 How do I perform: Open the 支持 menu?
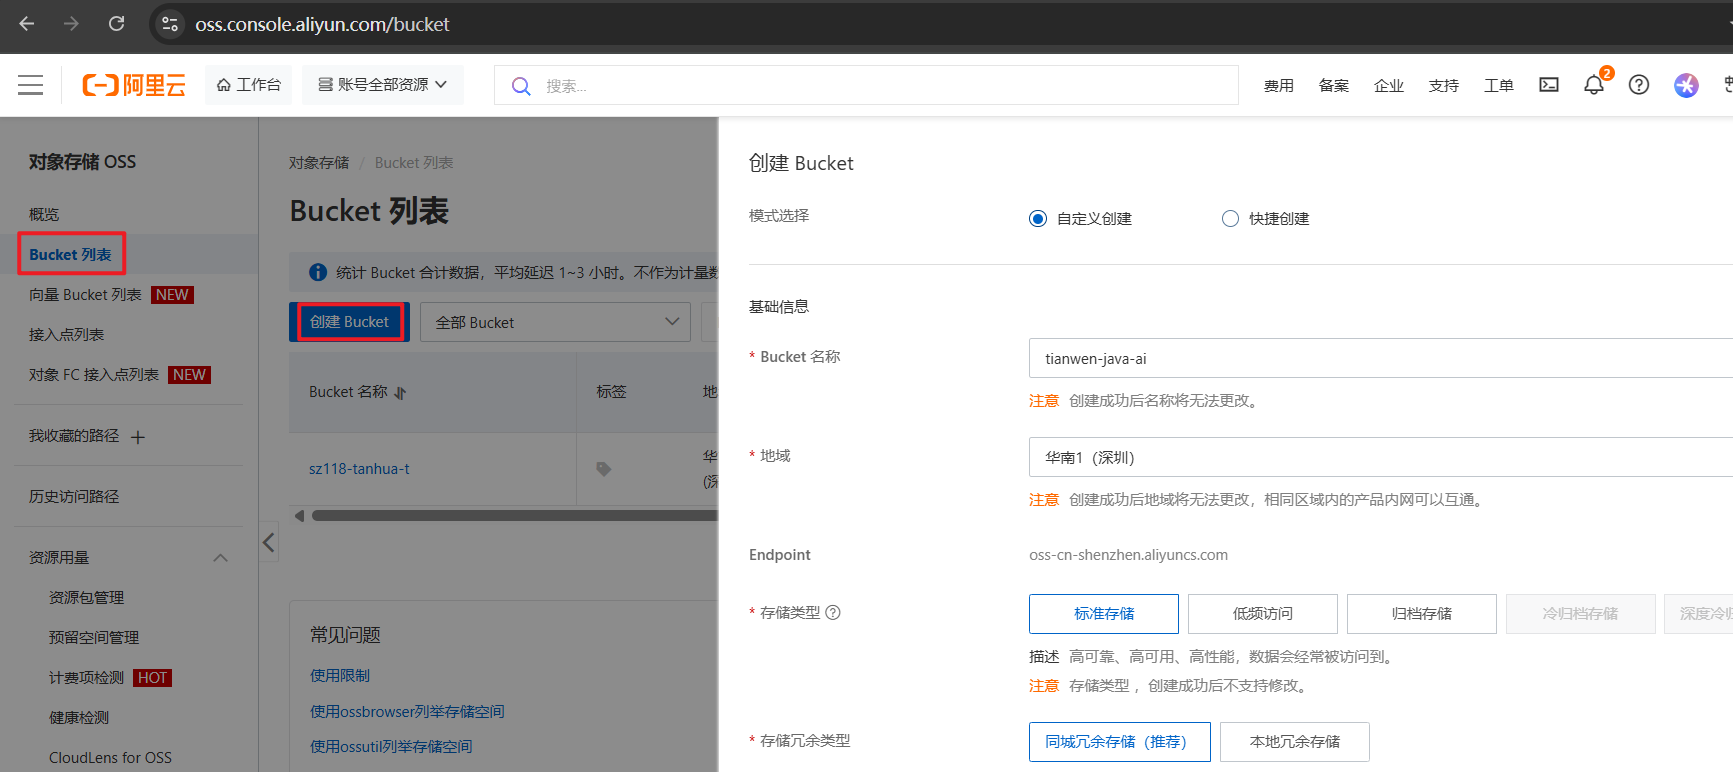1443,86
